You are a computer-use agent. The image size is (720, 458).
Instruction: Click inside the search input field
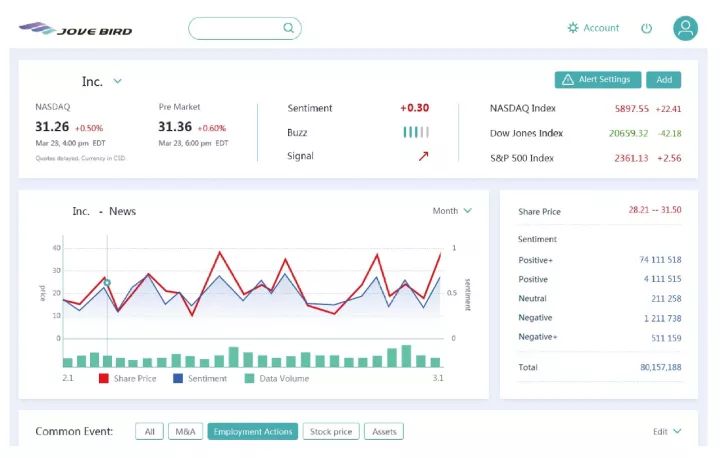[x=235, y=28]
